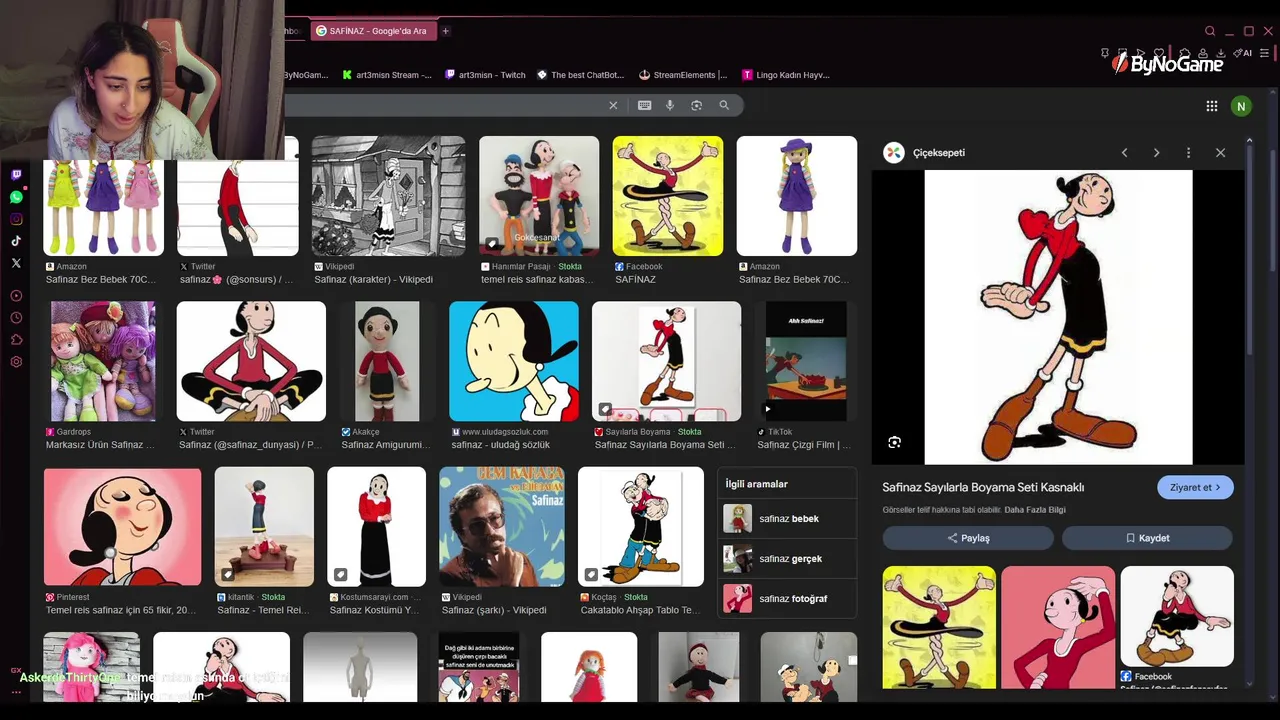
Task: Open the Google apps grid
Action: 1212,105
